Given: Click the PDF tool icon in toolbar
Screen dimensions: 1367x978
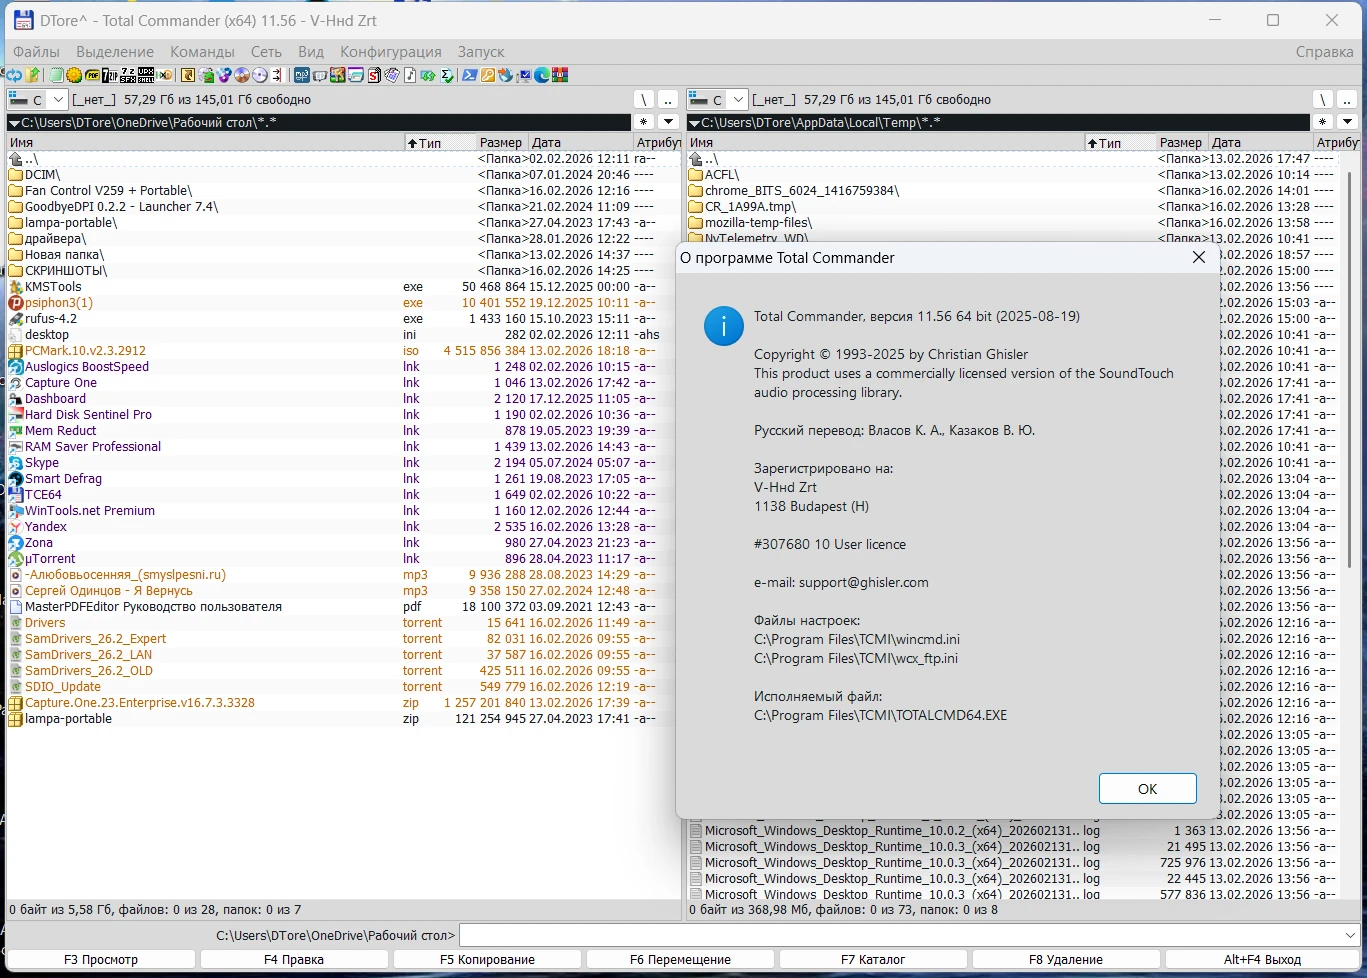Looking at the screenshot, I should (x=92, y=75).
